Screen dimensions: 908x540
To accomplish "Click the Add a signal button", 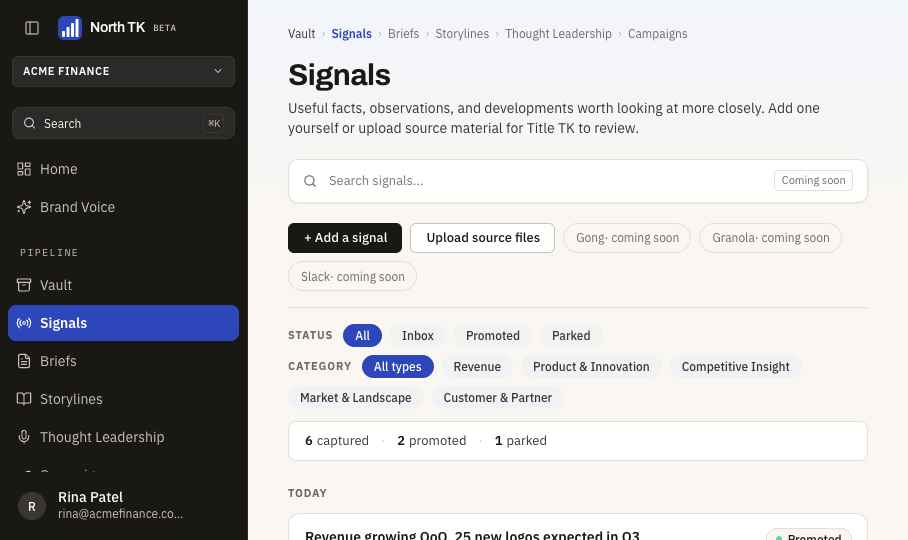I will (345, 238).
